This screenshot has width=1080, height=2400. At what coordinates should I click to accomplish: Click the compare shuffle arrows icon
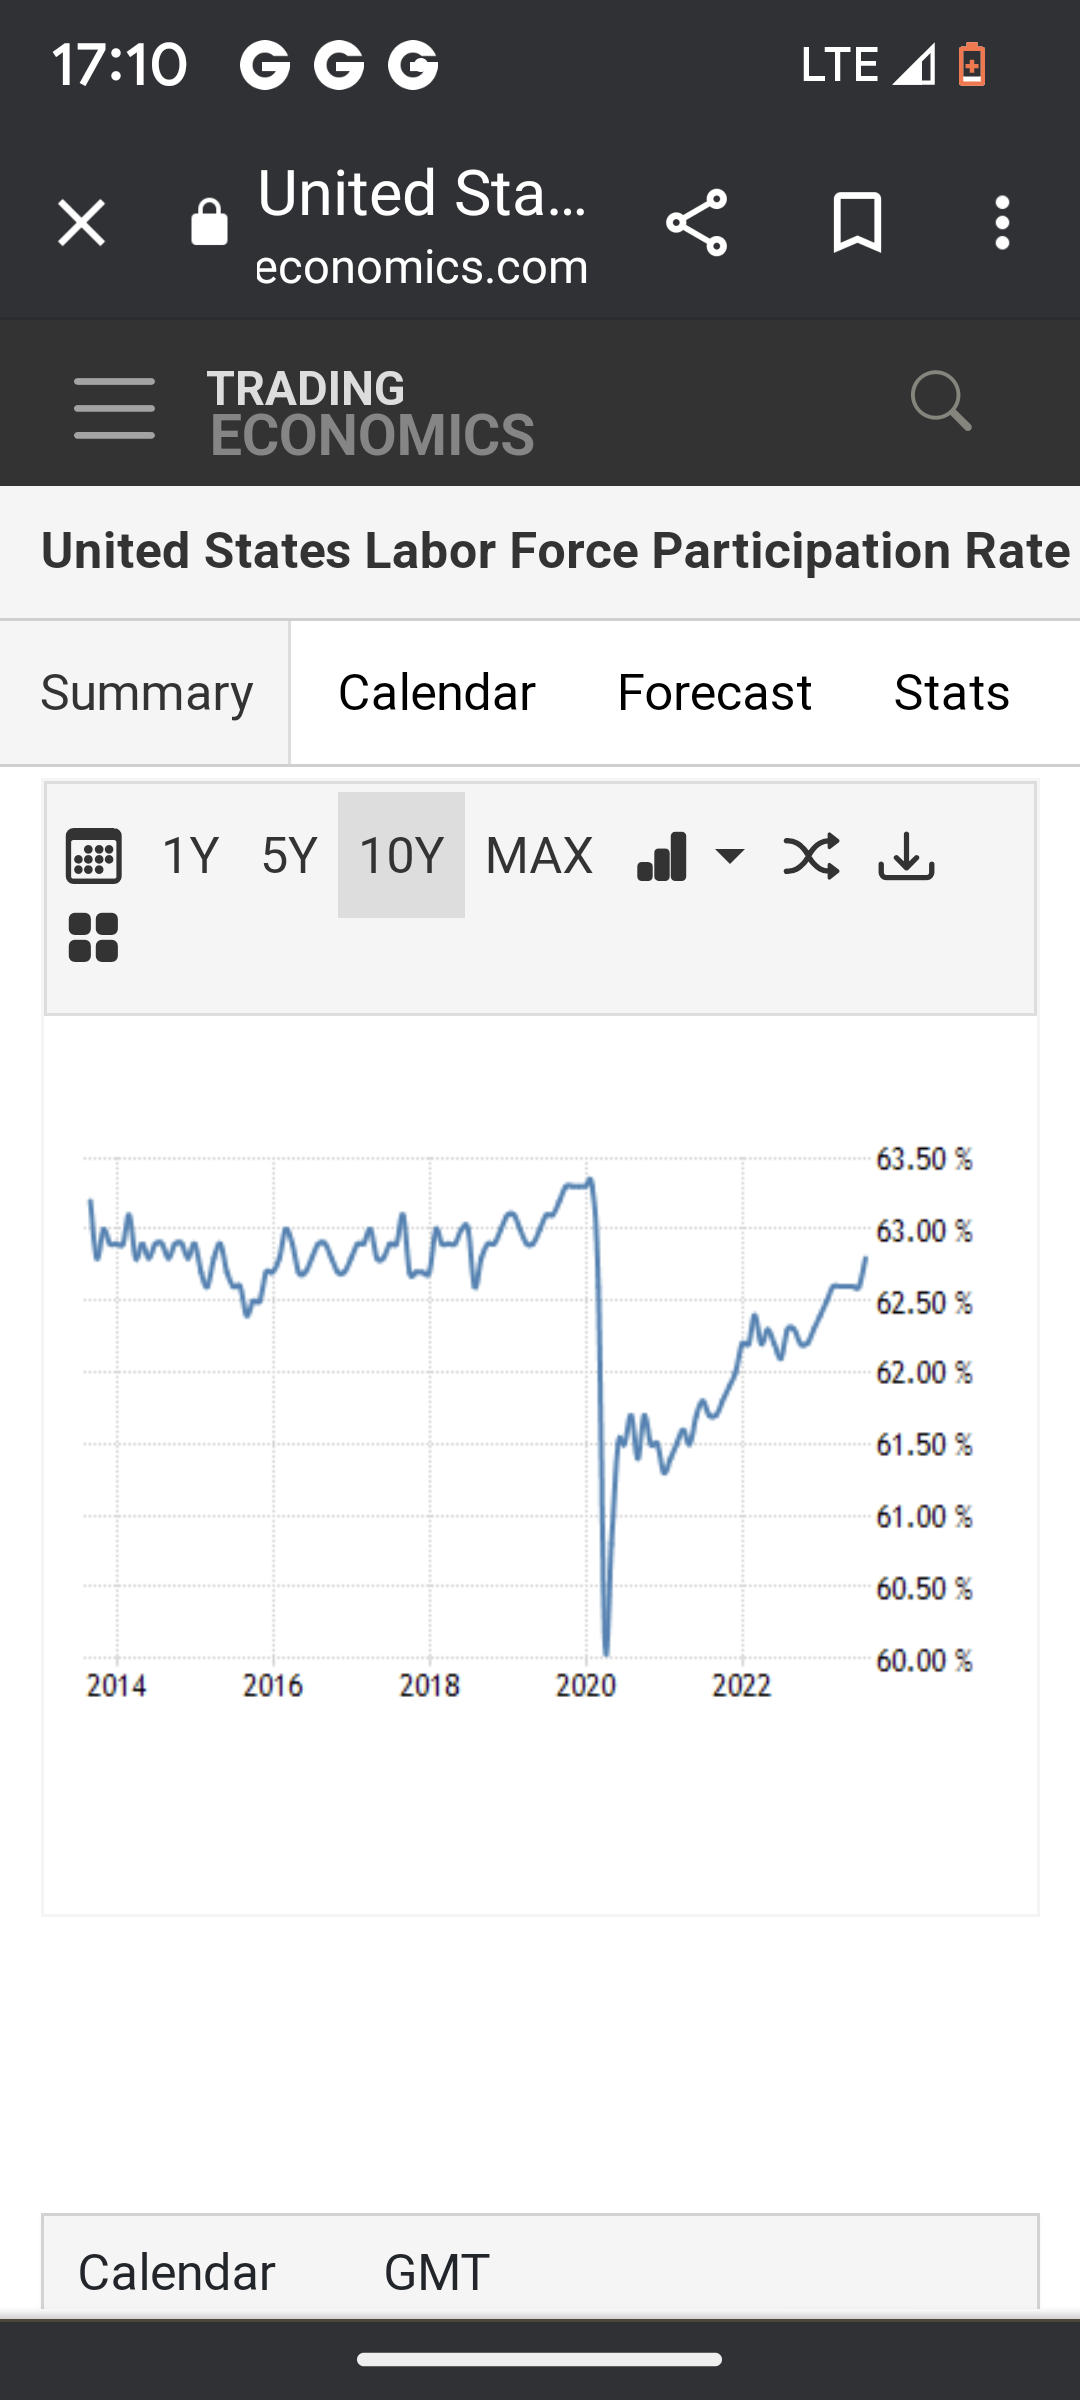click(811, 856)
